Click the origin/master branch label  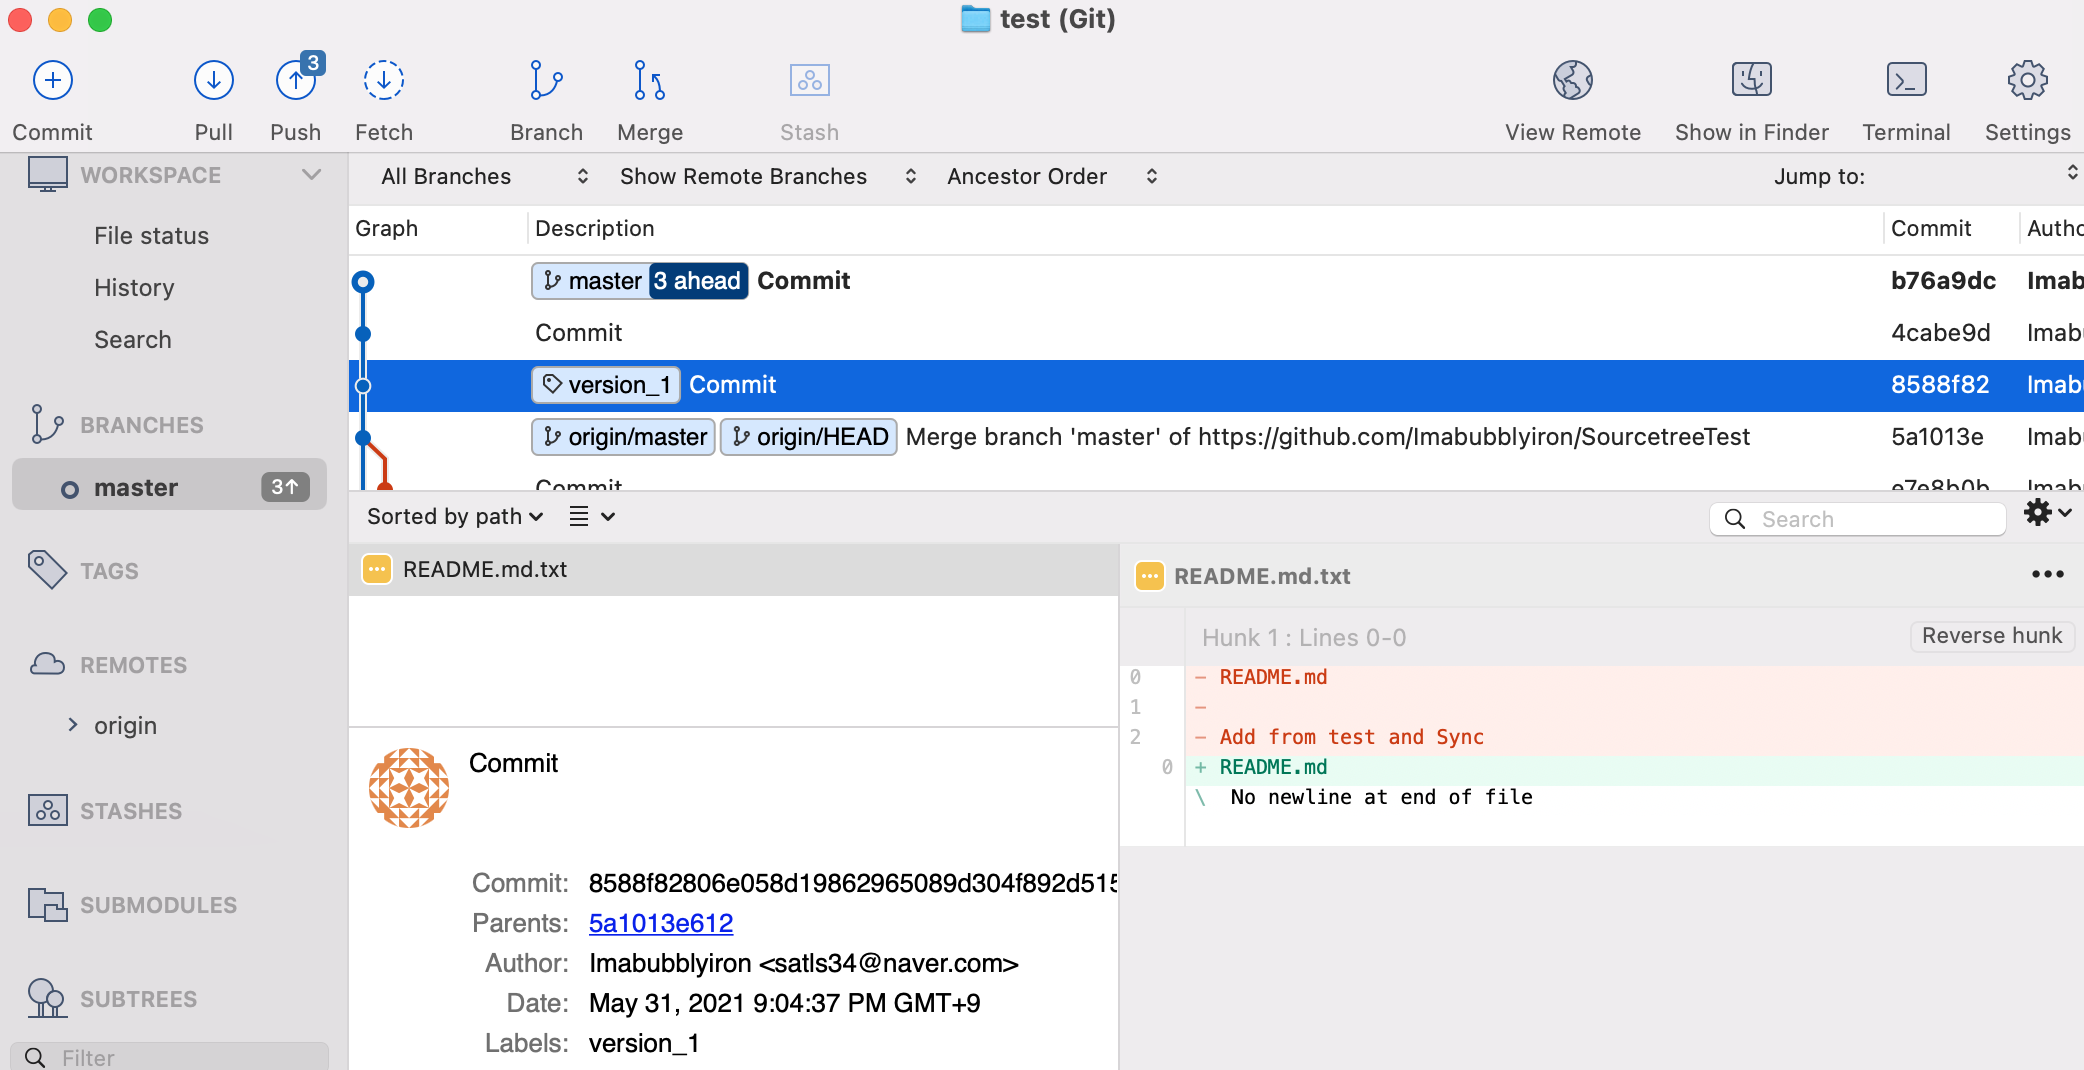pyautogui.click(x=623, y=437)
